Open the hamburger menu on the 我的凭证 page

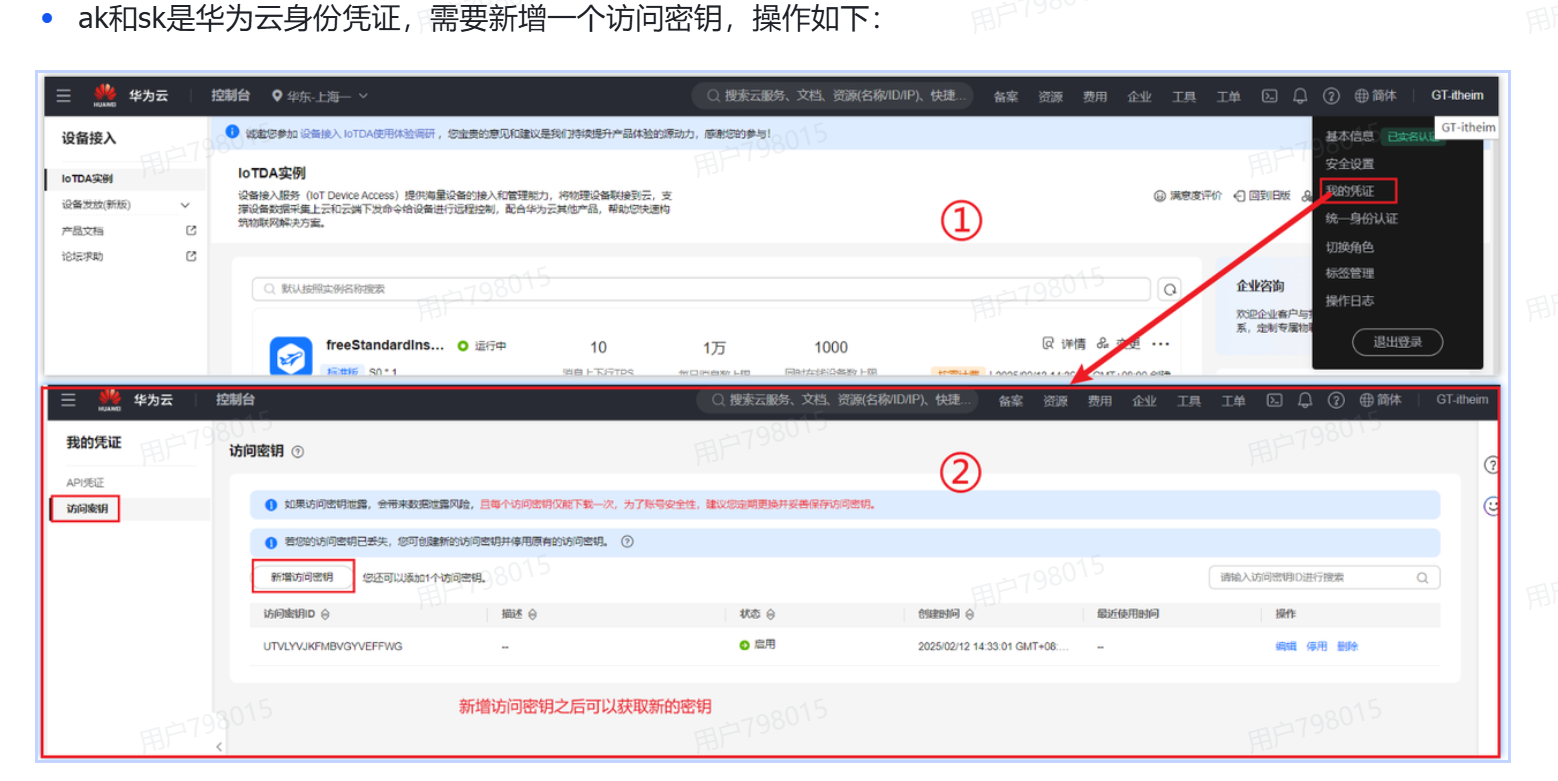point(68,400)
